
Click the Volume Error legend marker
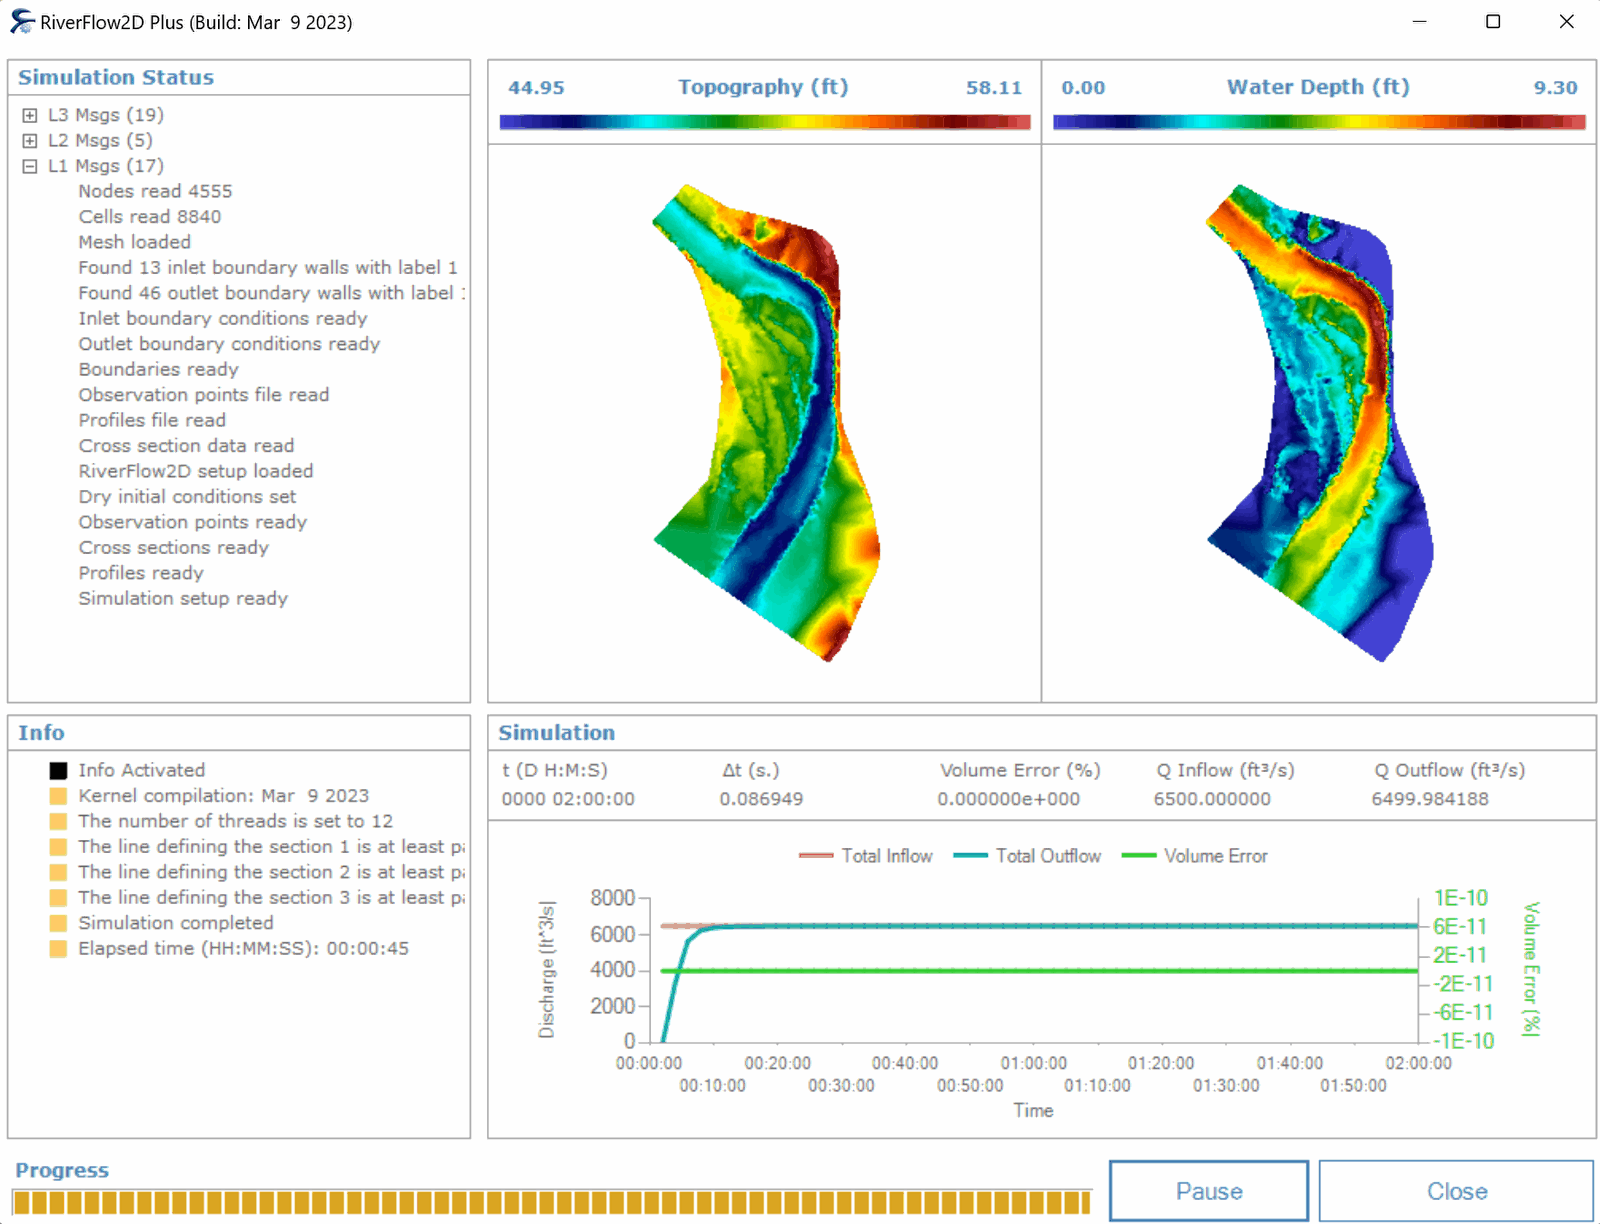click(x=1139, y=856)
